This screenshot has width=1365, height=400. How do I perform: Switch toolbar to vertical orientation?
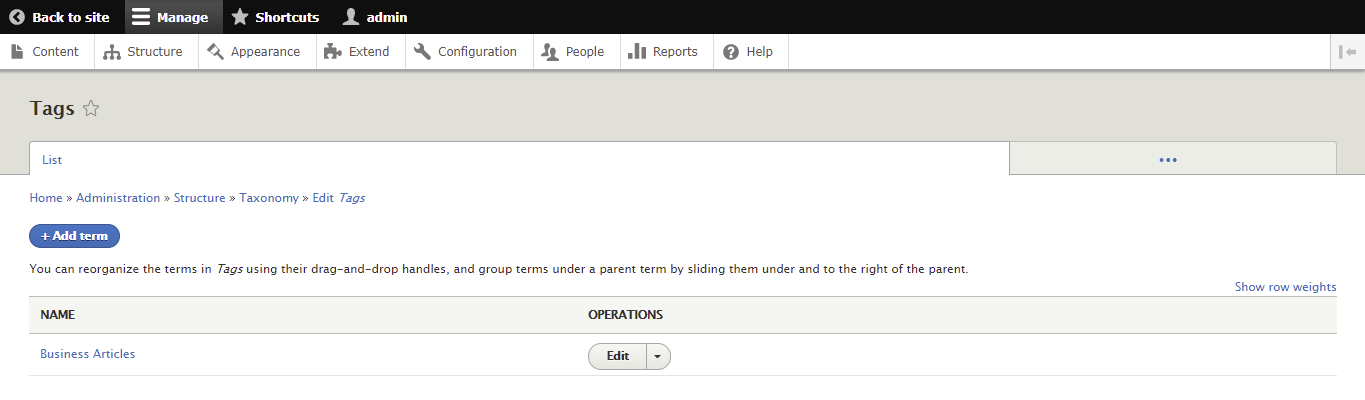[1348, 52]
